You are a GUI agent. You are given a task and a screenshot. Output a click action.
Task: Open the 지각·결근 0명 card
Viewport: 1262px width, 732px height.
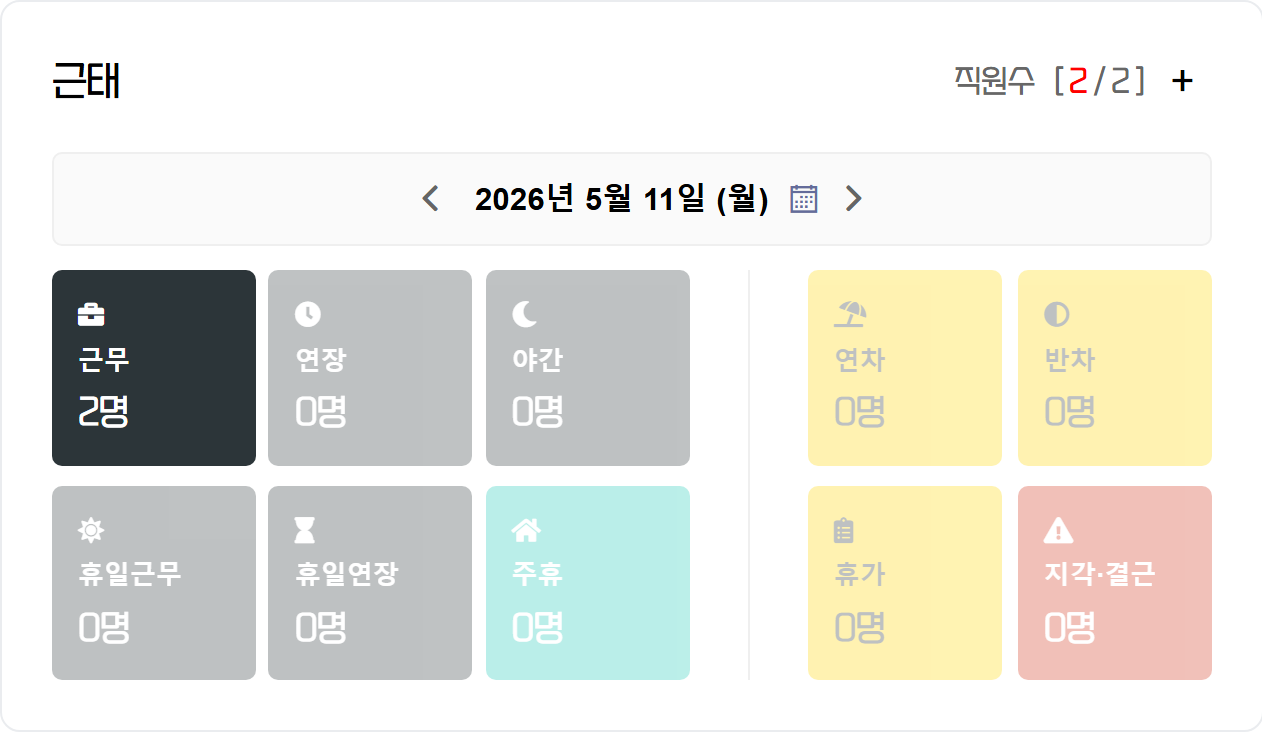1115,583
